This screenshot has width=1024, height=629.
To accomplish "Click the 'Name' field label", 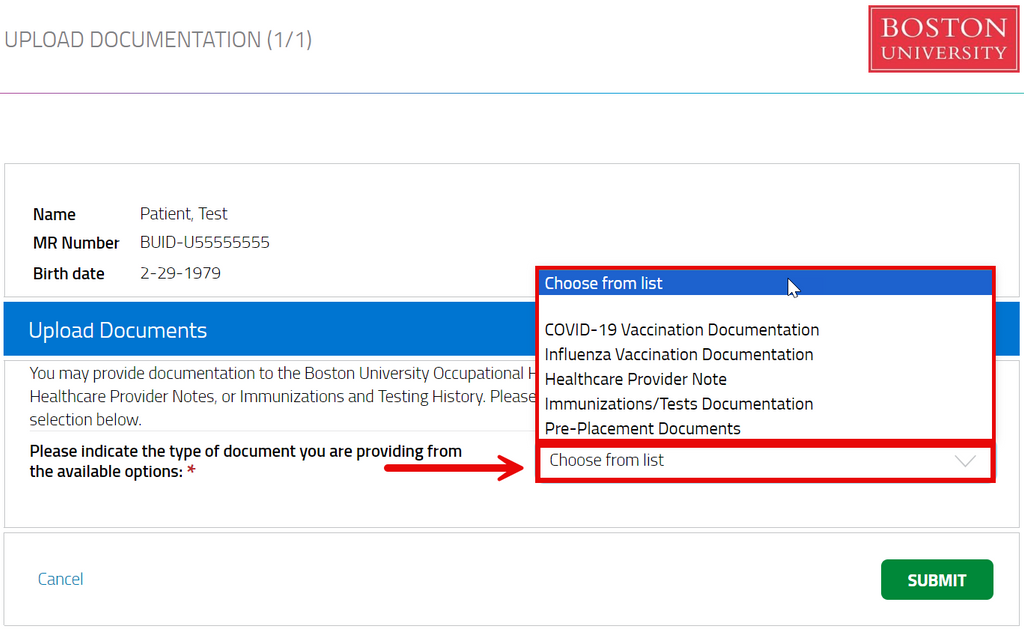I will 54,214.
